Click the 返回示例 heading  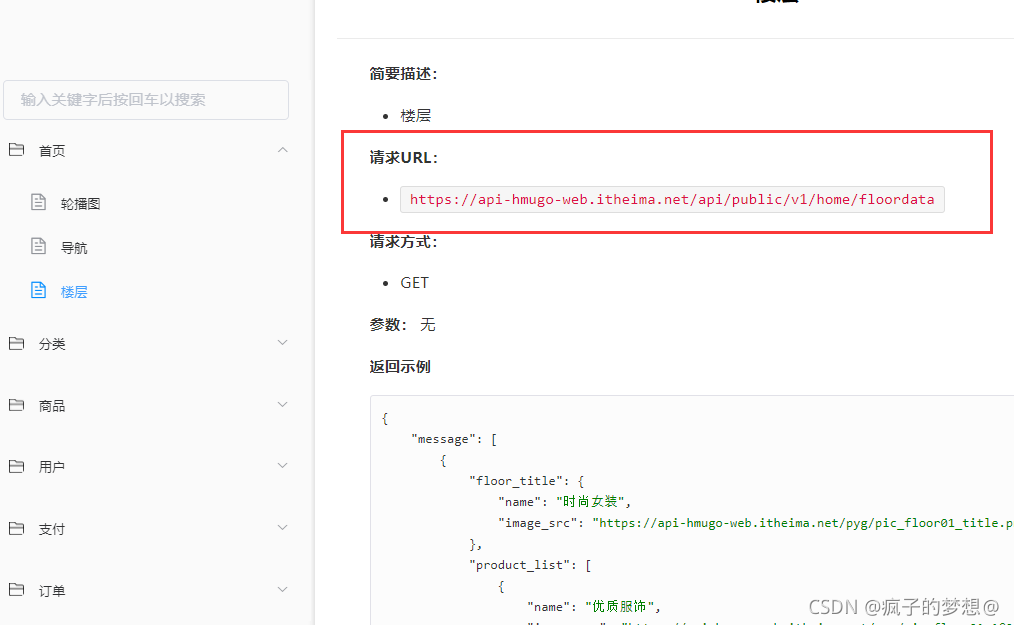coord(400,367)
